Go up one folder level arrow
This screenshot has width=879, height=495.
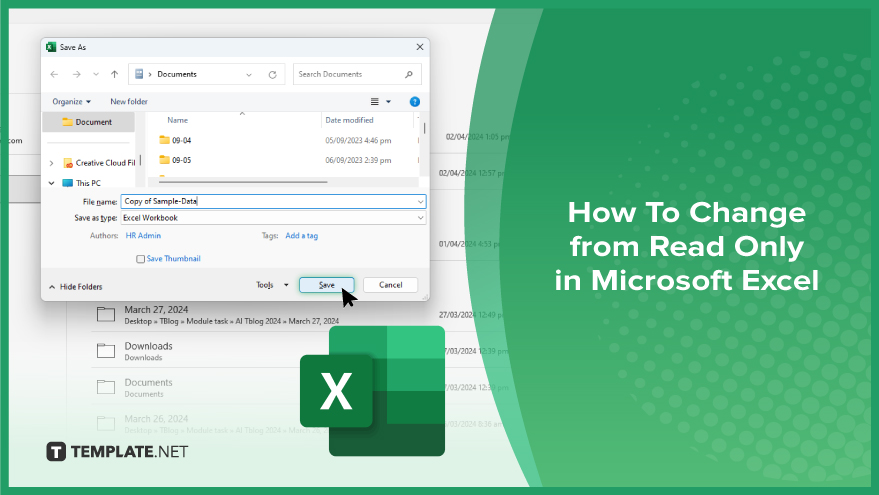114,74
